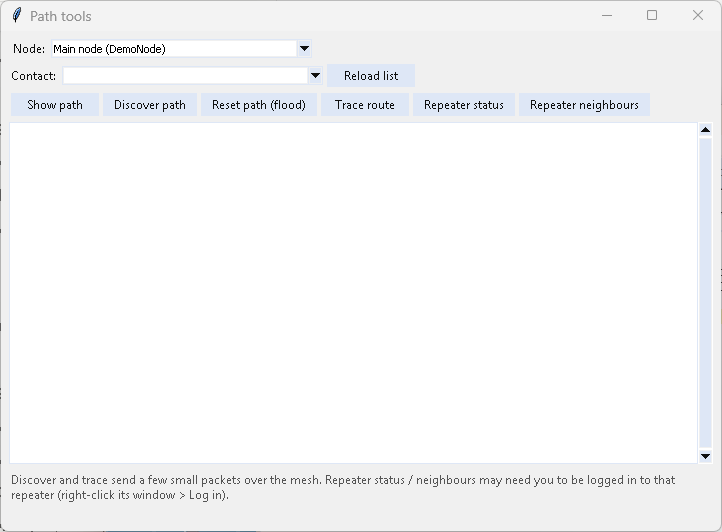Run Trace route
The width and height of the screenshot is (722, 532).
pyautogui.click(x=365, y=105)
